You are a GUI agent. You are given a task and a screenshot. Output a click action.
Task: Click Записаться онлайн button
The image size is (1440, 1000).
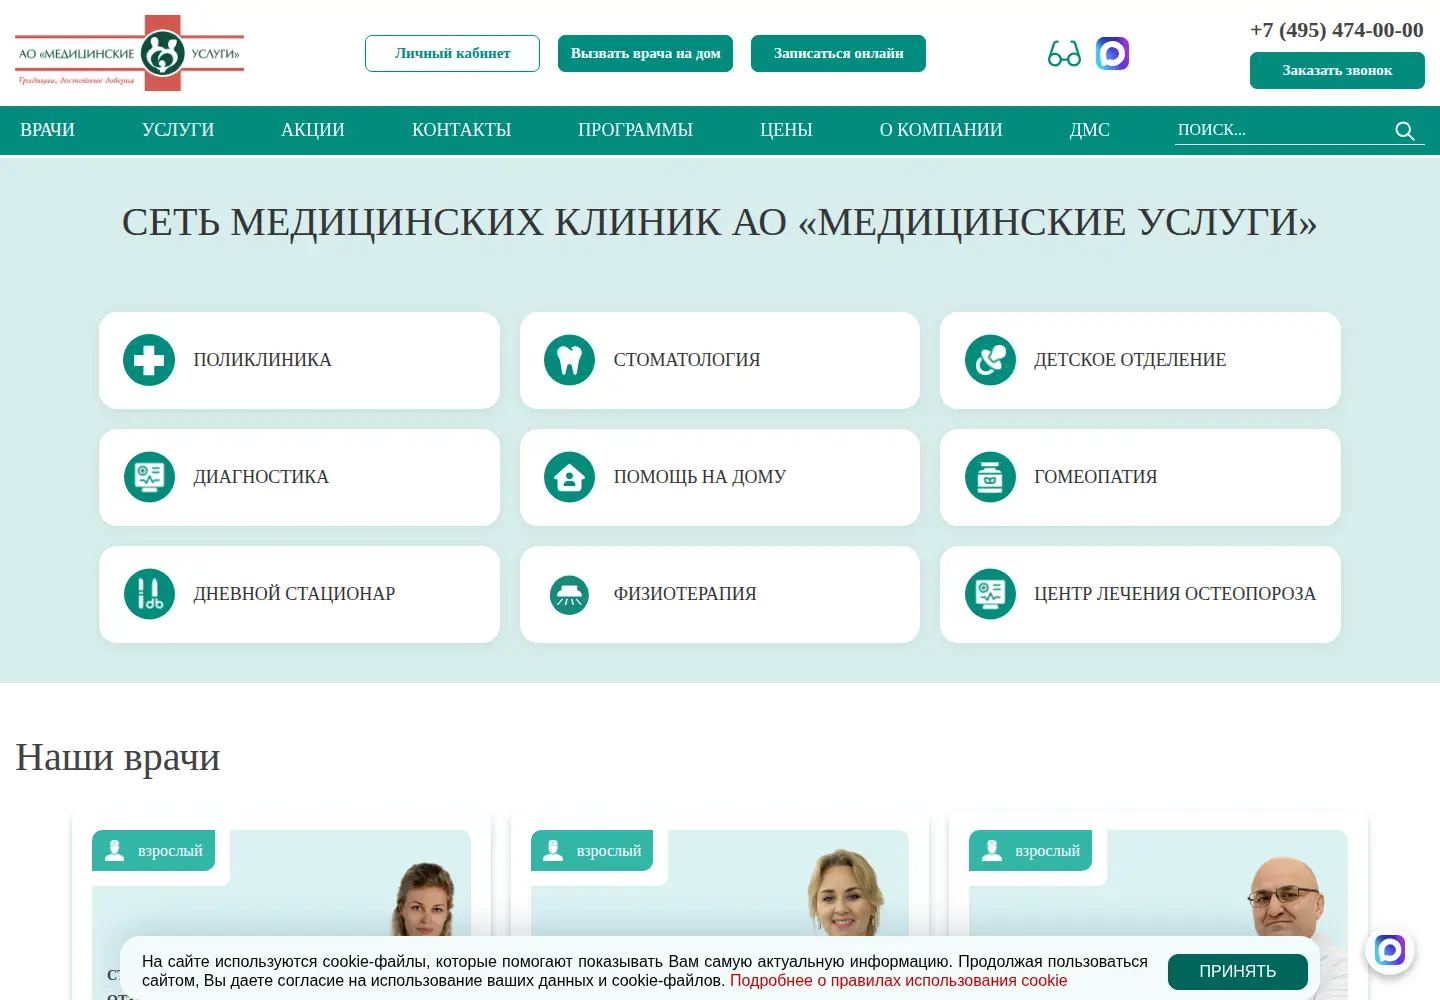coord(838,54)
